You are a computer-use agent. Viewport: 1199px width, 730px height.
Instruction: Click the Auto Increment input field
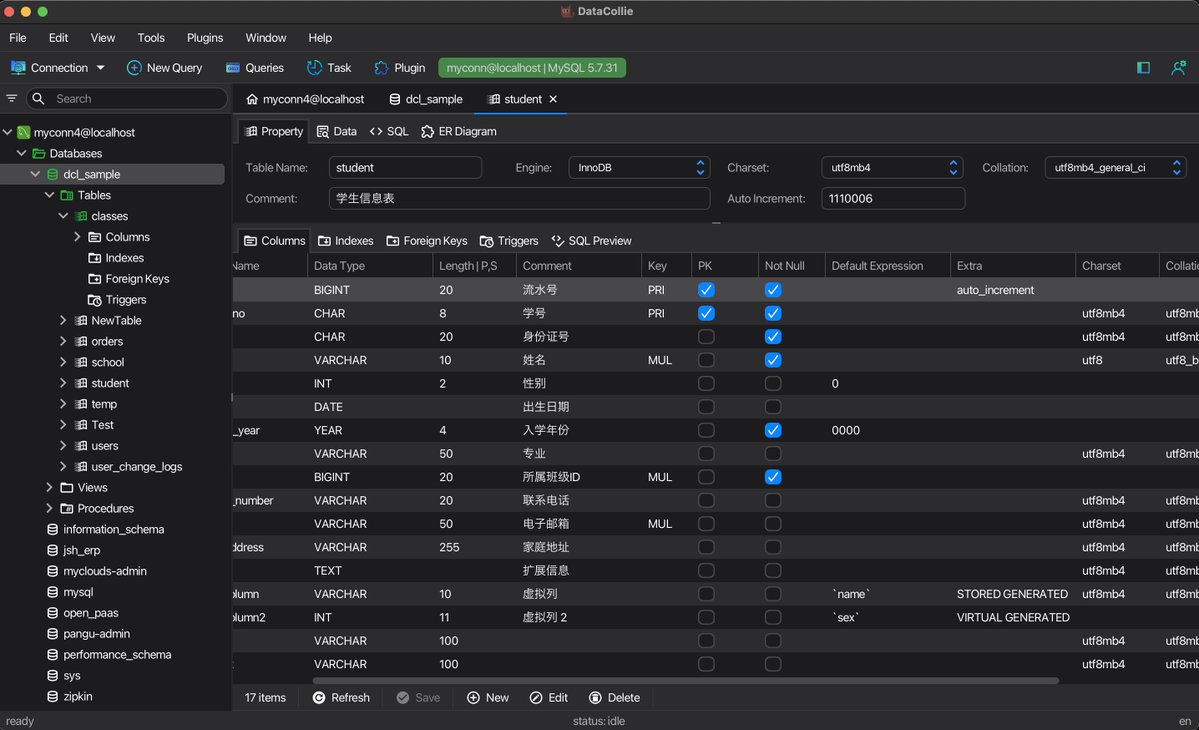893,199
